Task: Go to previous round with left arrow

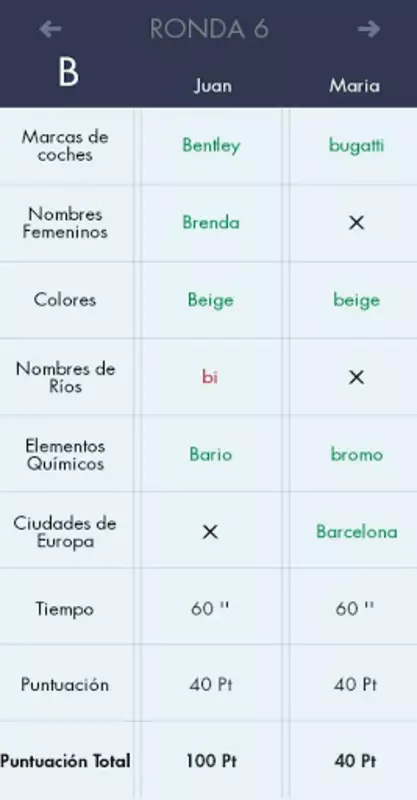Action: (x=51, y=29)
